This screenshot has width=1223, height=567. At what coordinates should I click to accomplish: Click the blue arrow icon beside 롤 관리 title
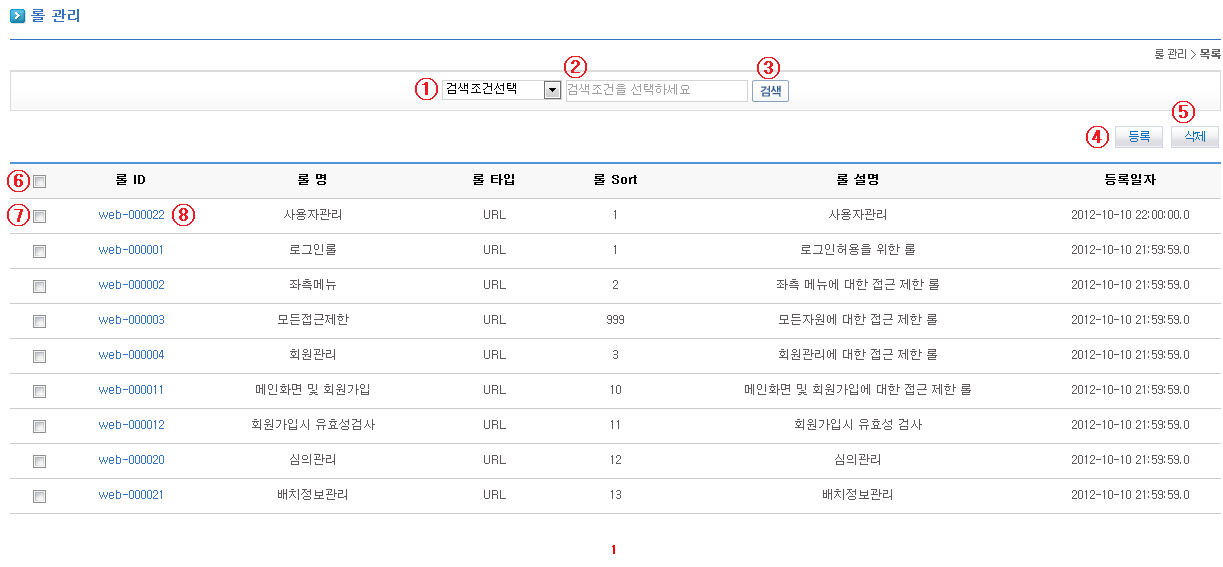click(17, 16)
